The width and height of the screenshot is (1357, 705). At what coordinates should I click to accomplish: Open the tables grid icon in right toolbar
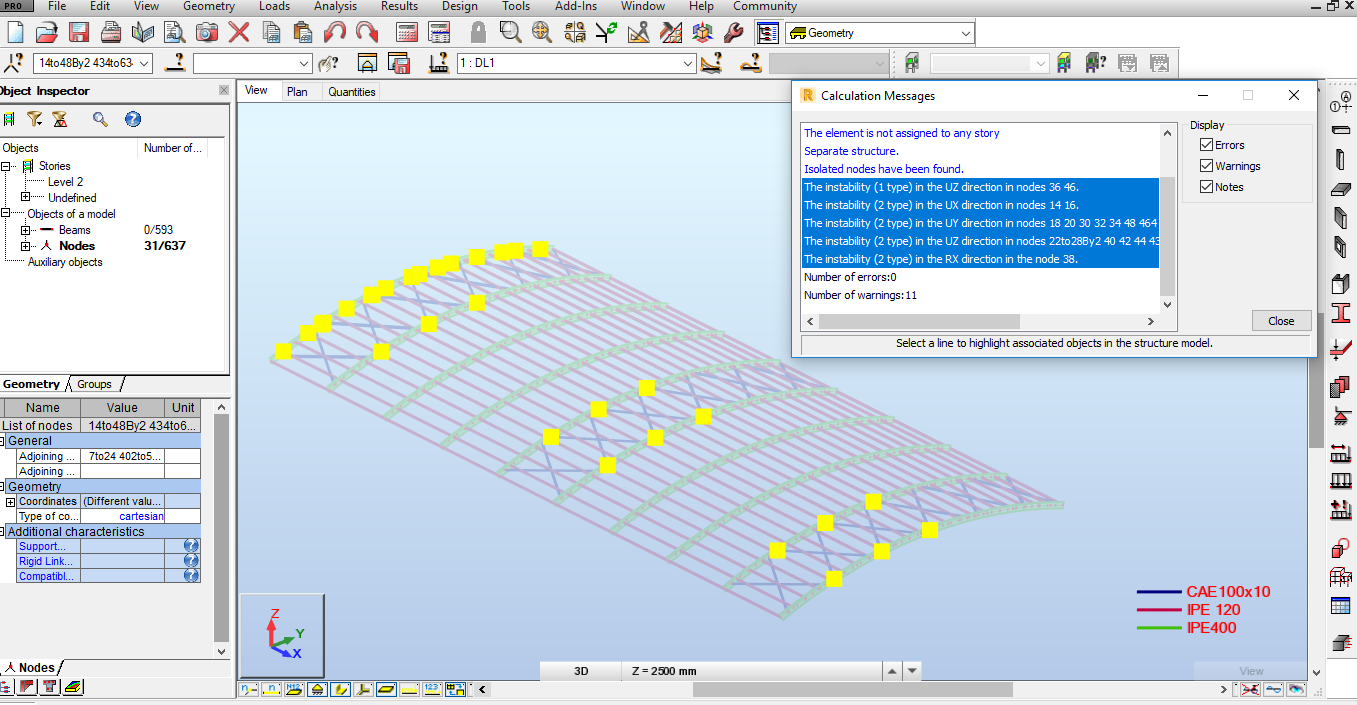click(1341, 606)
